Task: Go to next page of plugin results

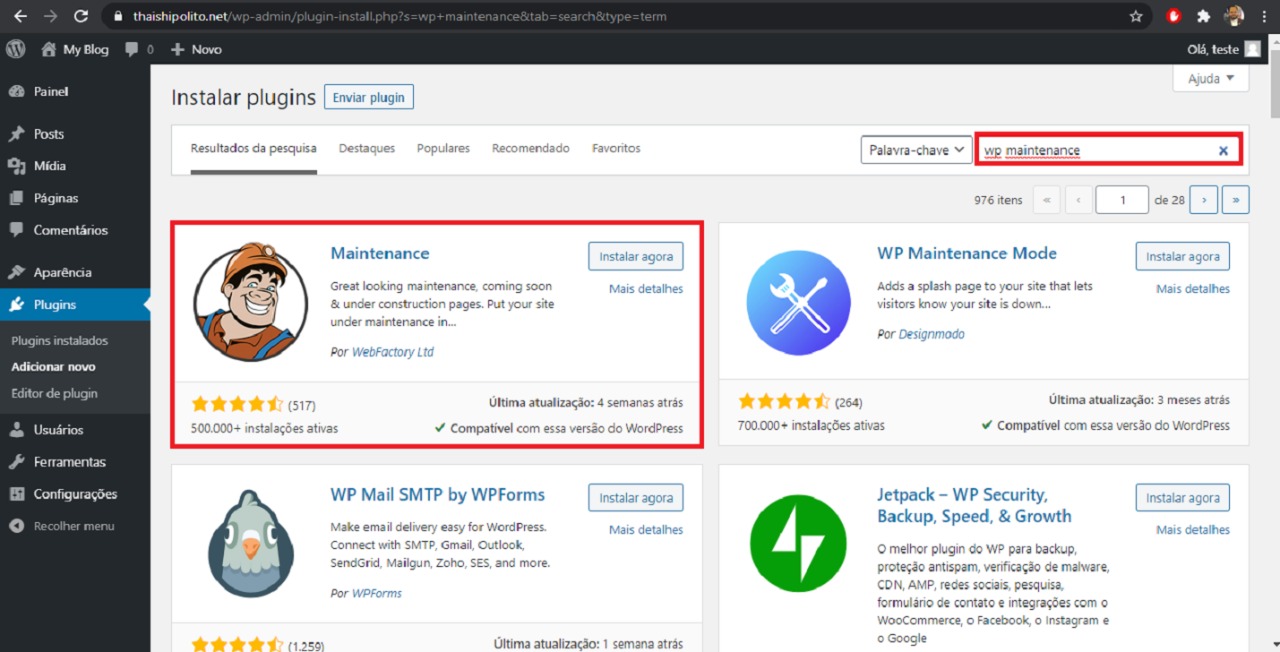Action: pos(1204,200)
